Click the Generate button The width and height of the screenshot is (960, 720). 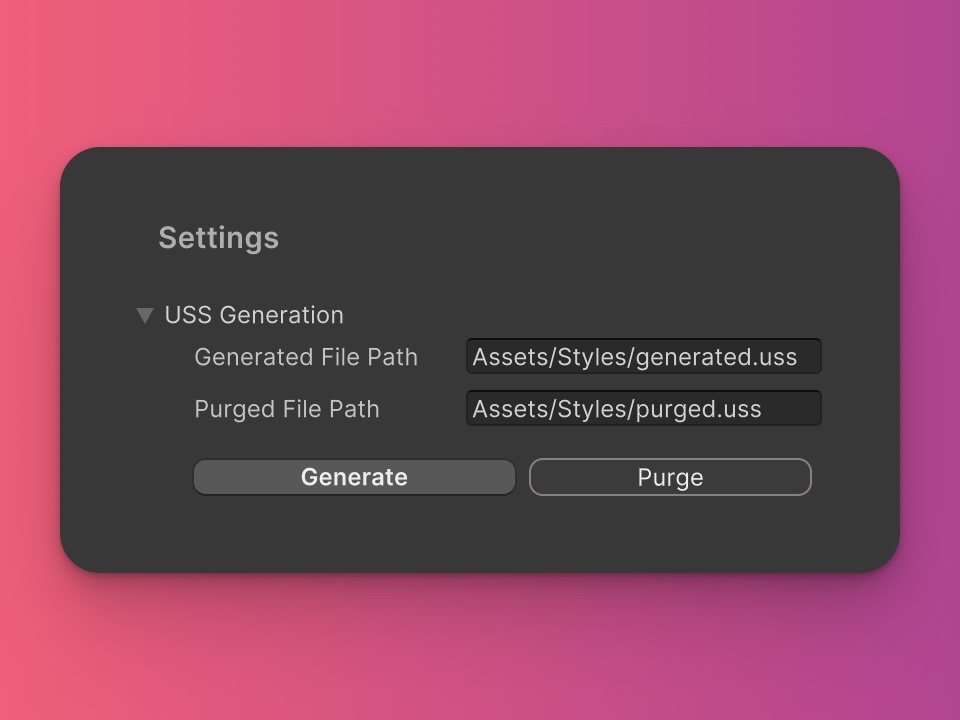tap(354, 477)
